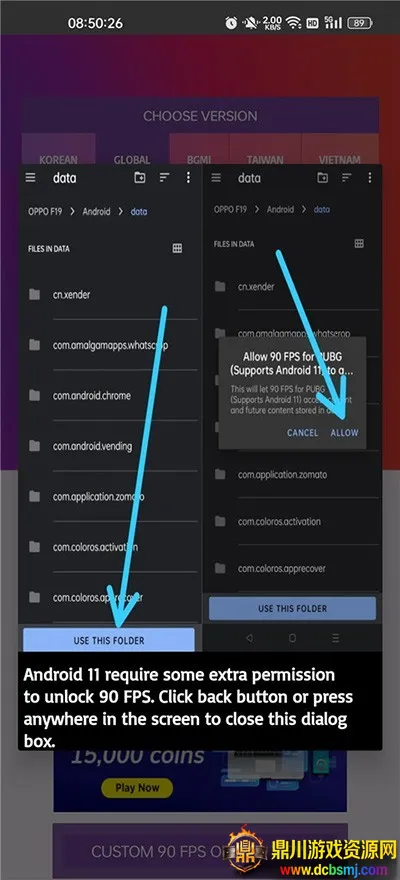Toggle grid view icon in right panel

[x=359, y=244]
